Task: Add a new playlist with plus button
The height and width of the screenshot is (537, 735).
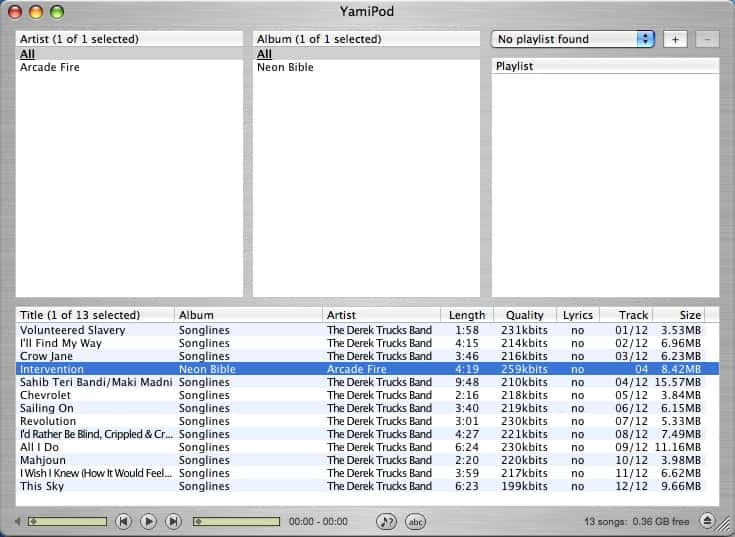Action: pos(675,39)
